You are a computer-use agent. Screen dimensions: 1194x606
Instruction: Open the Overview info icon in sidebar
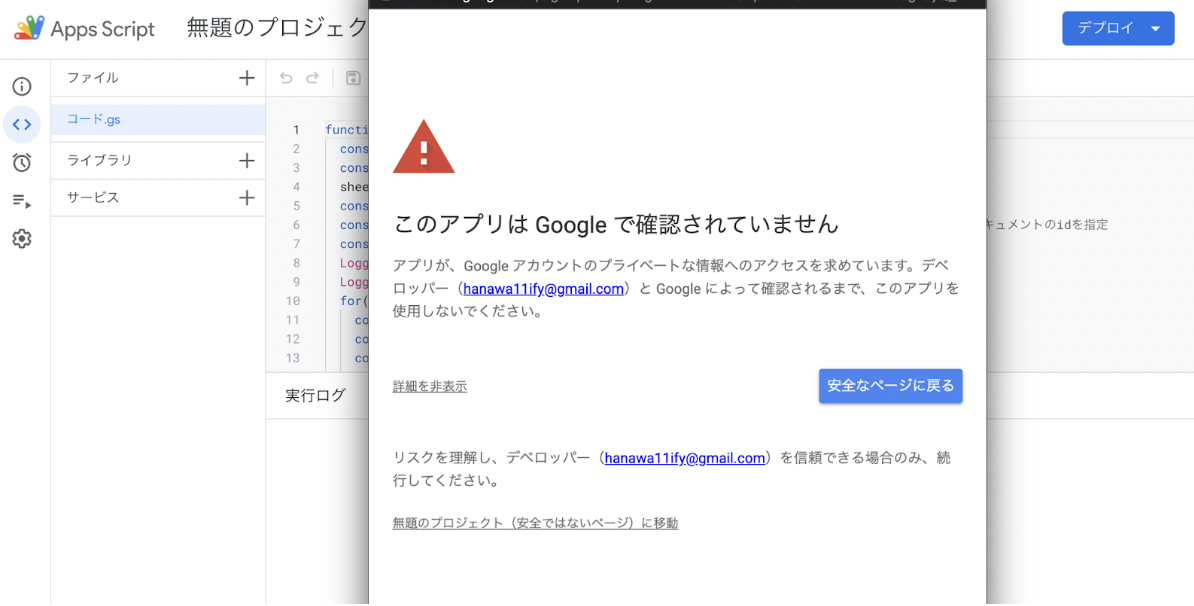coord(22,87)
